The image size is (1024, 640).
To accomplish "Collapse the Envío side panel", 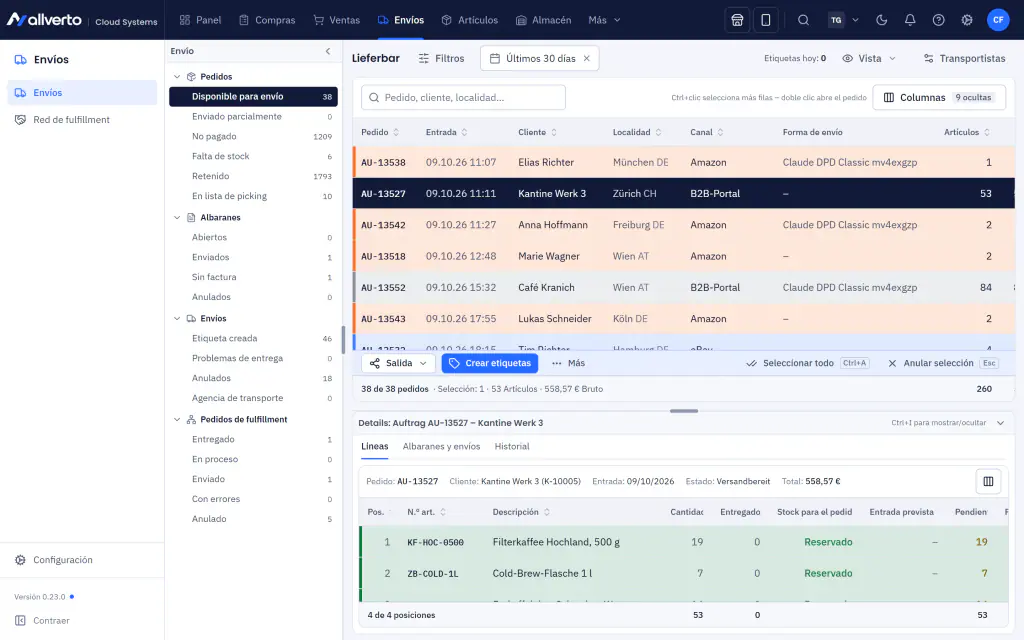I will (328, 51).
